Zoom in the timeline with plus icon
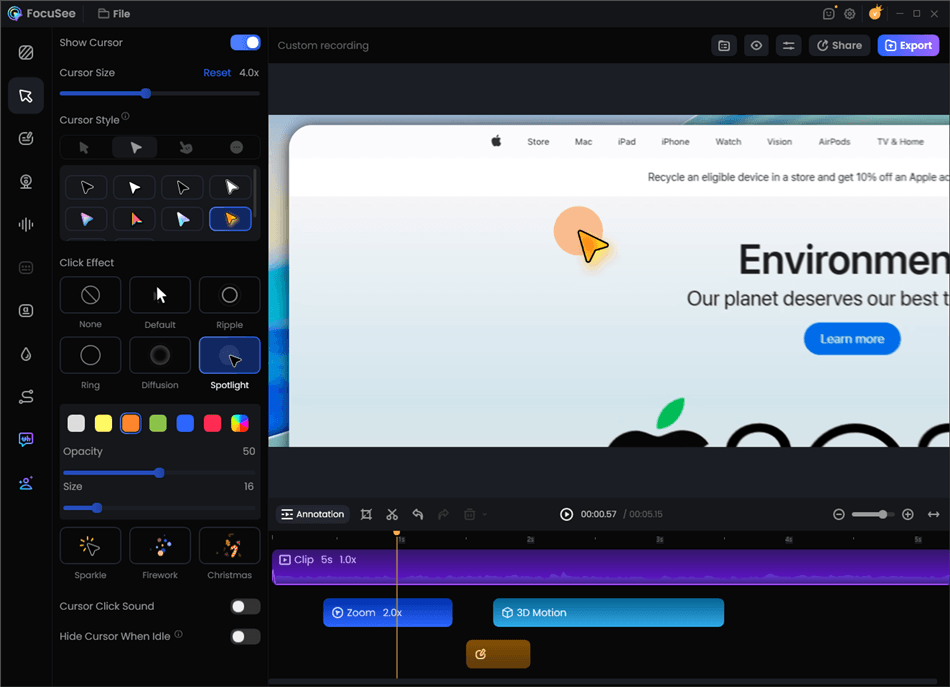 908,514
